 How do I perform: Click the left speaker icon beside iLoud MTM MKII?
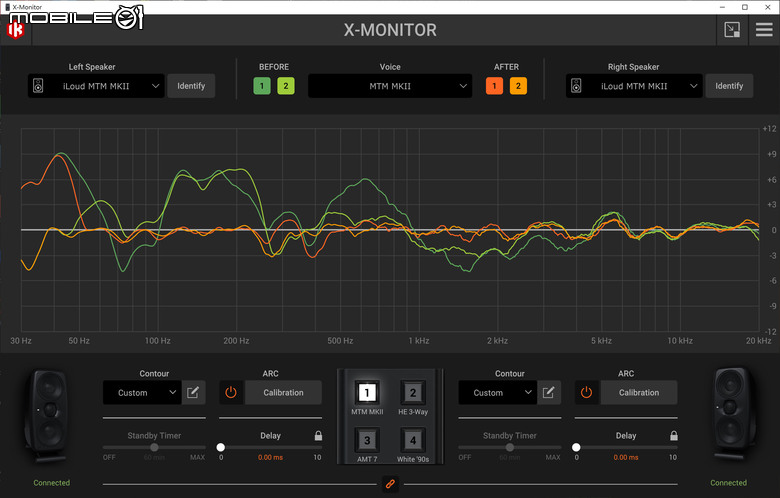[x=38, y=86]
